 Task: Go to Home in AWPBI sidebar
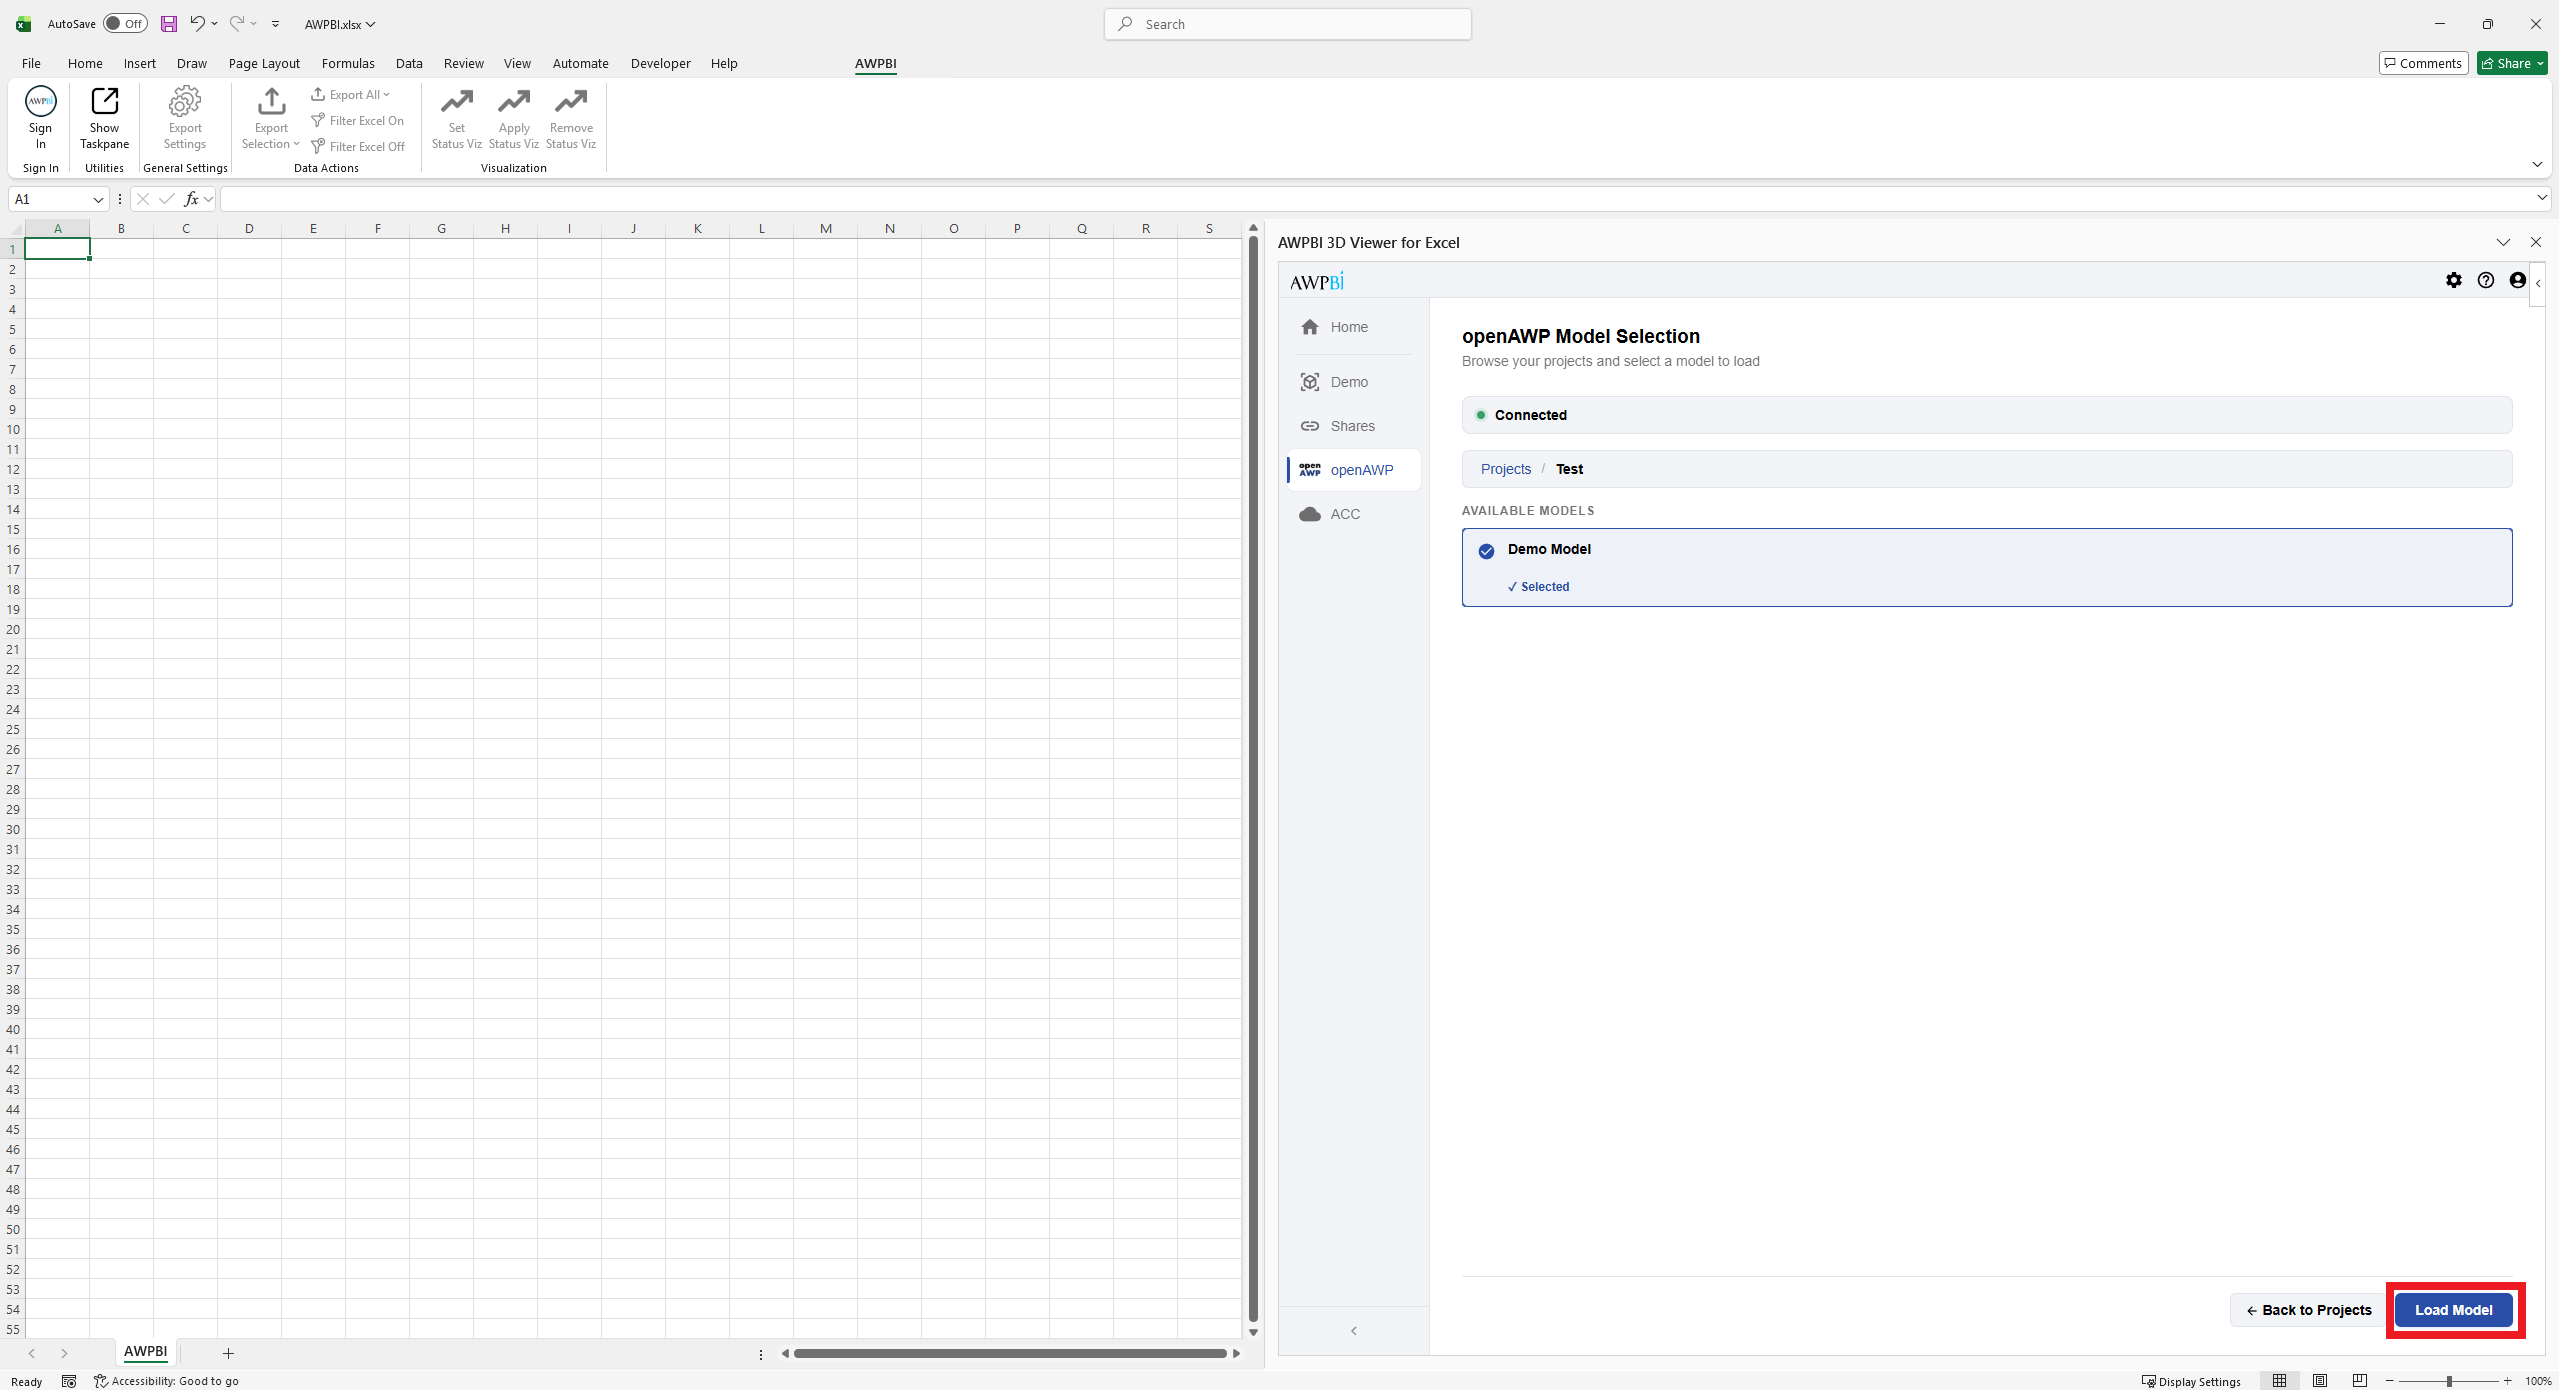(1354, 327)
